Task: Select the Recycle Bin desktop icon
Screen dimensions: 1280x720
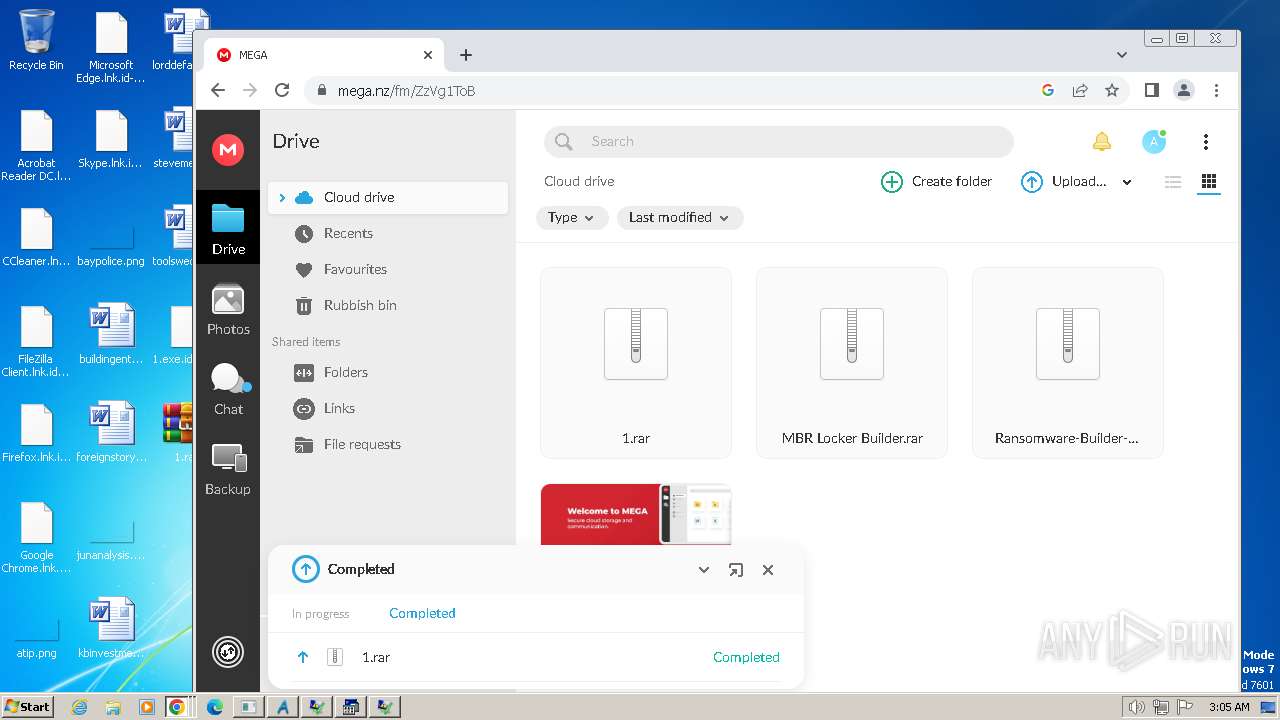Action: tap(36, 41)
